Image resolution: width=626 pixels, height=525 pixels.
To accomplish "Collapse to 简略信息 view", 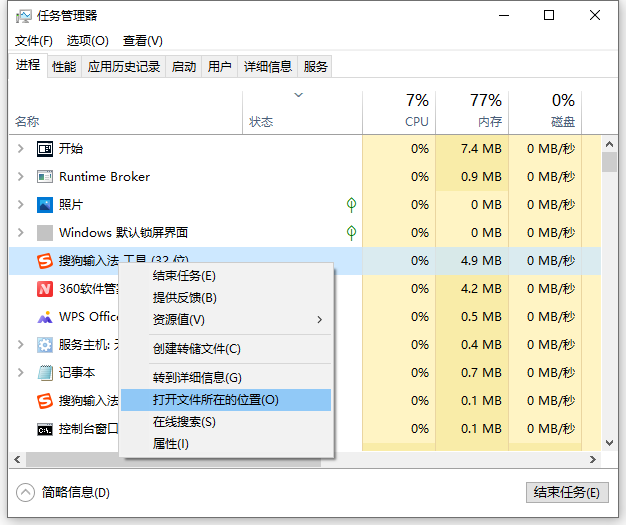I will click(x=64, y=493).
